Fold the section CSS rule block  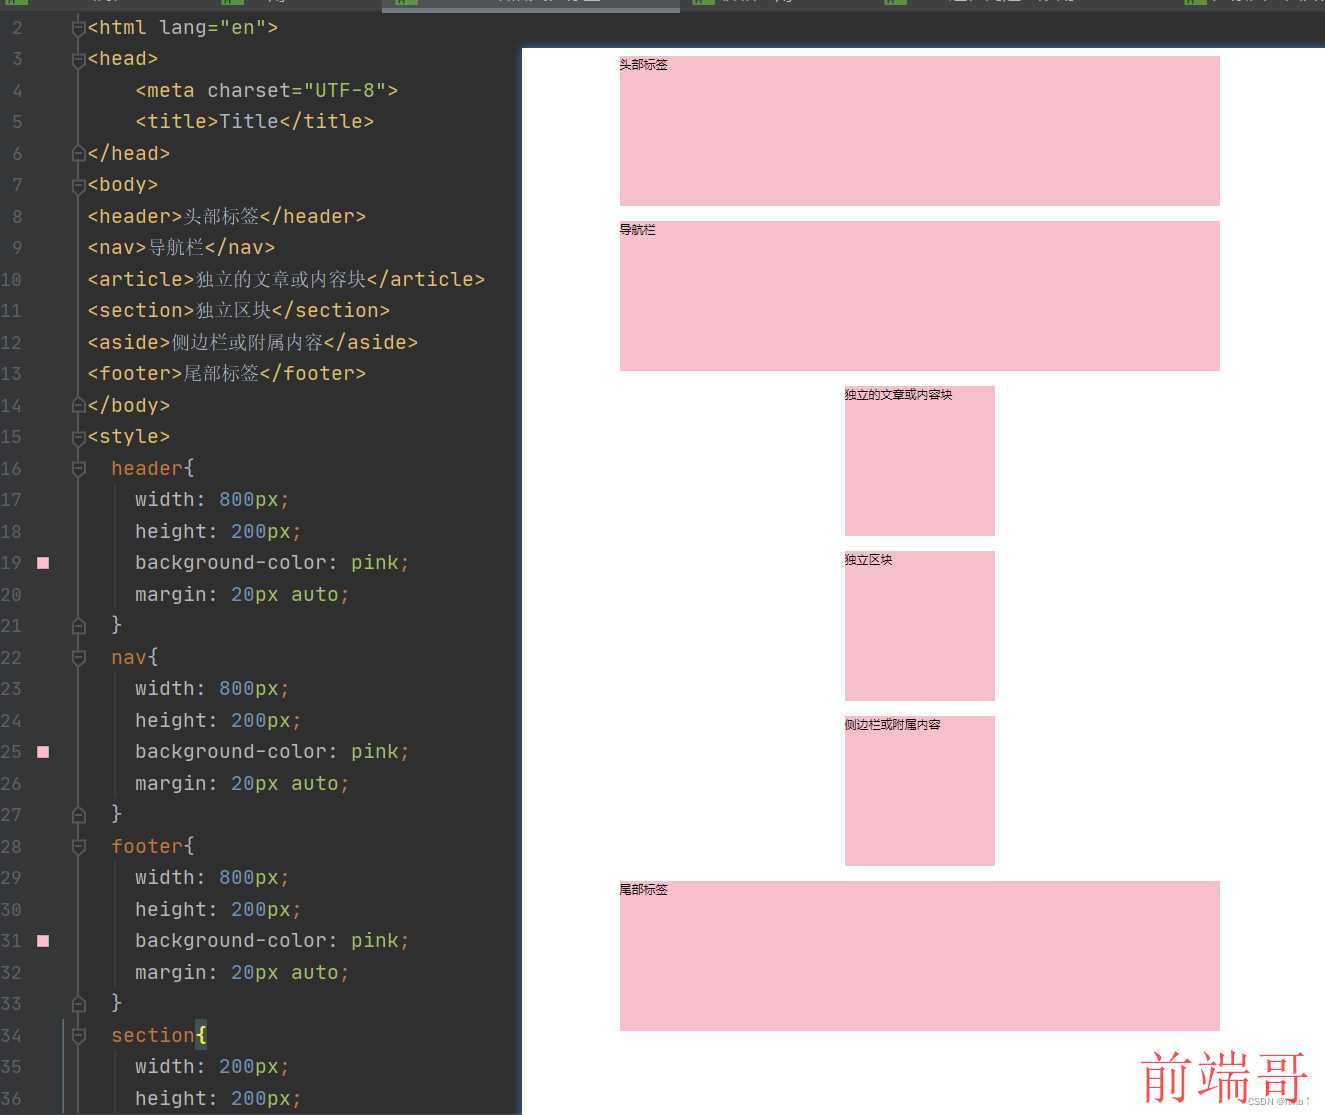click(x=79, y=1036)
